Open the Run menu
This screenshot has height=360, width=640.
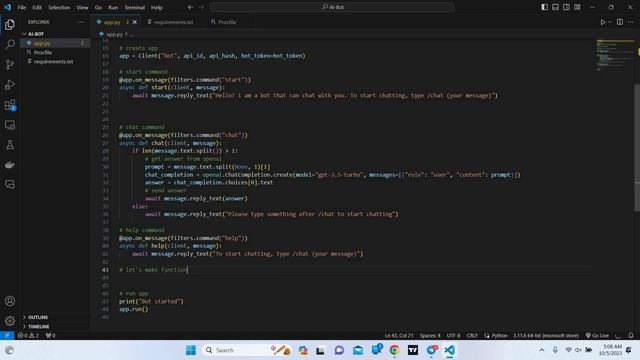click(113, 7)
